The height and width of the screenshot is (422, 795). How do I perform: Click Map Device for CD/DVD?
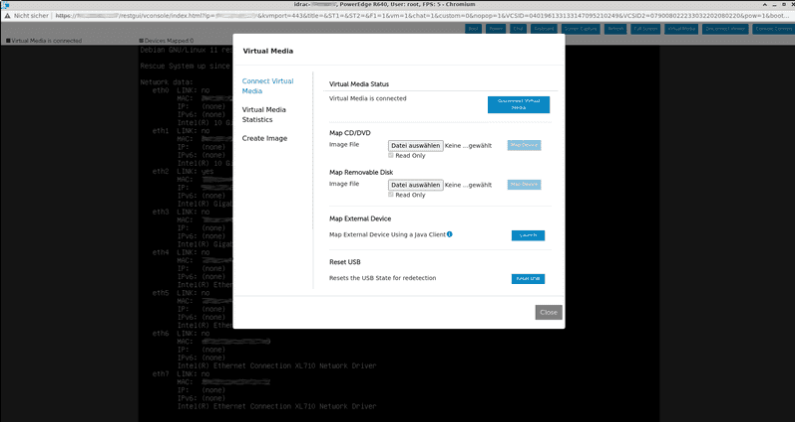point(524,145)
